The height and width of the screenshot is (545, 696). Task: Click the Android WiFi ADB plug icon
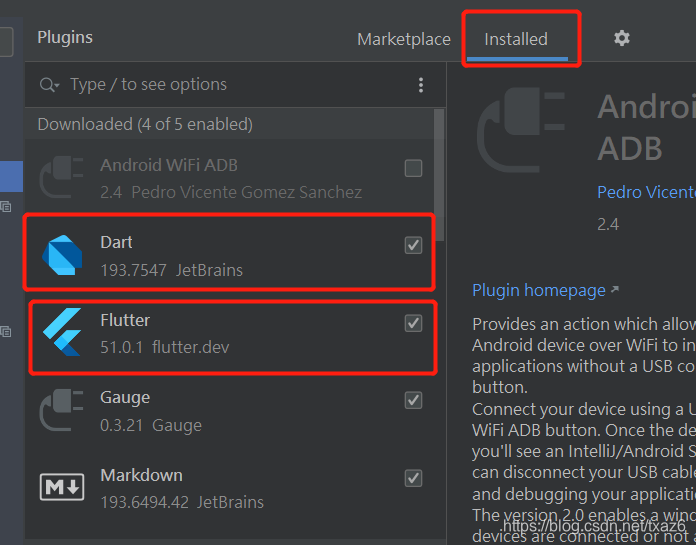[62, 178]
